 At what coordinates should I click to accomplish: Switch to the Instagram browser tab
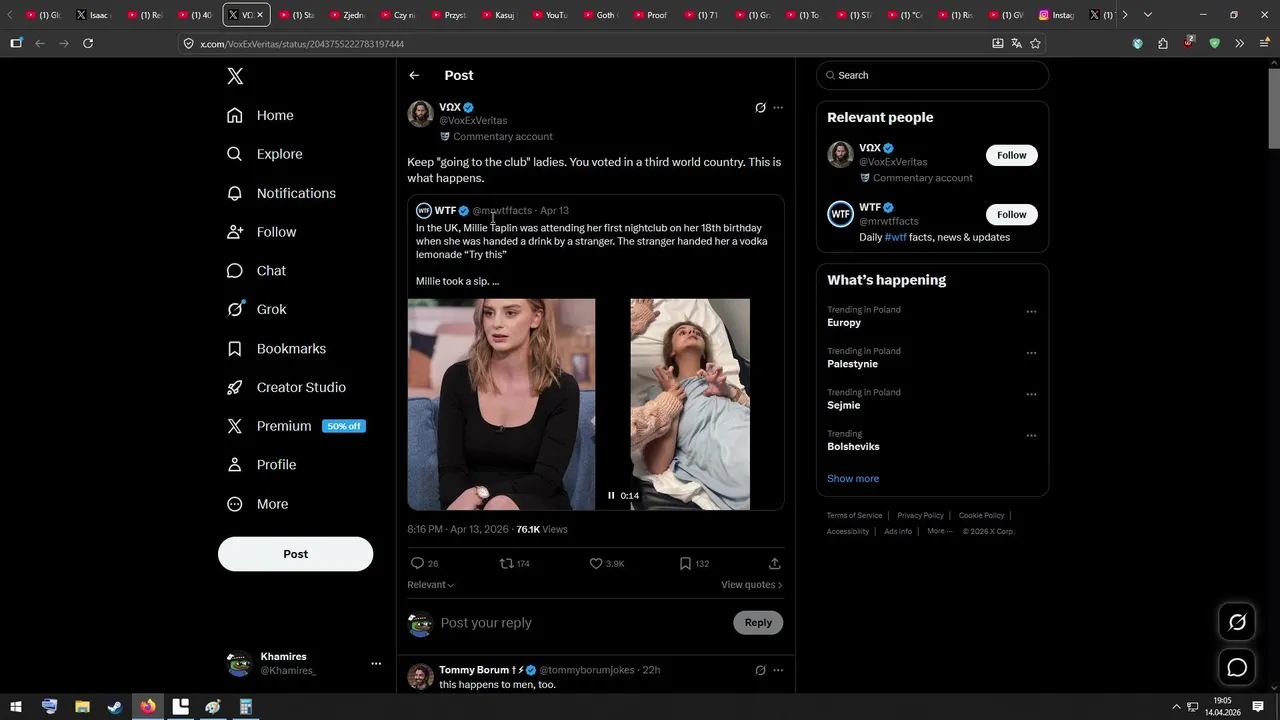[1057, 15]
